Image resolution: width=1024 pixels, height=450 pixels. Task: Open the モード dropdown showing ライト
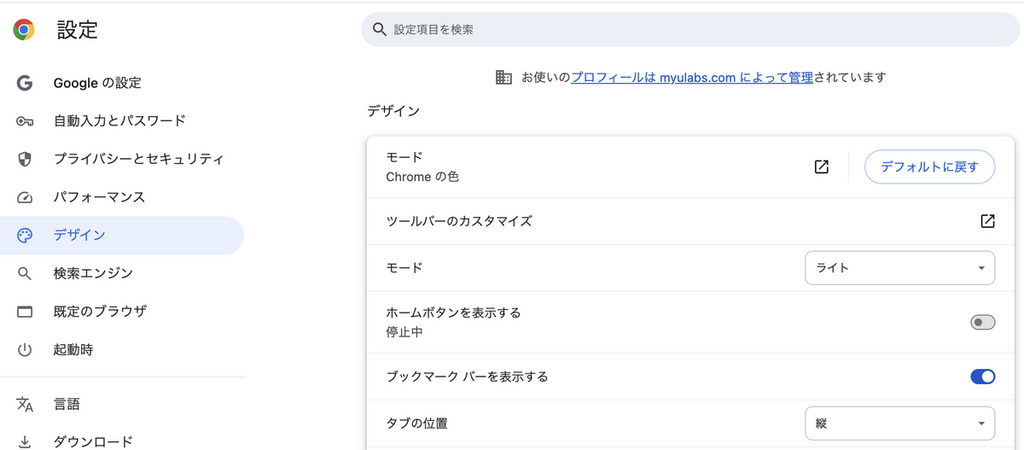[900, 268]
